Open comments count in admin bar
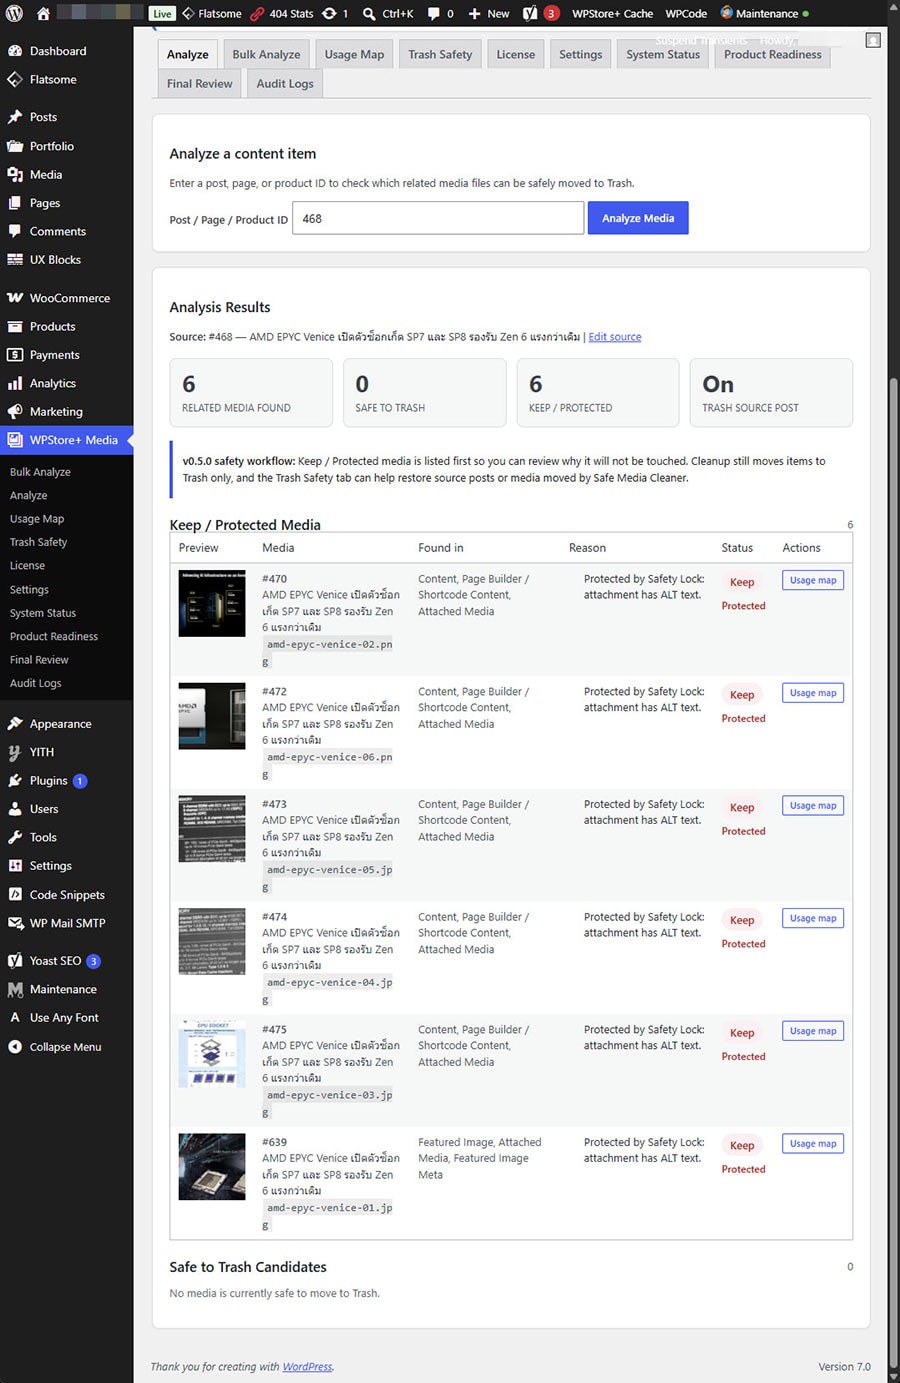This screenshot has width=900, height=1383. 441,14
